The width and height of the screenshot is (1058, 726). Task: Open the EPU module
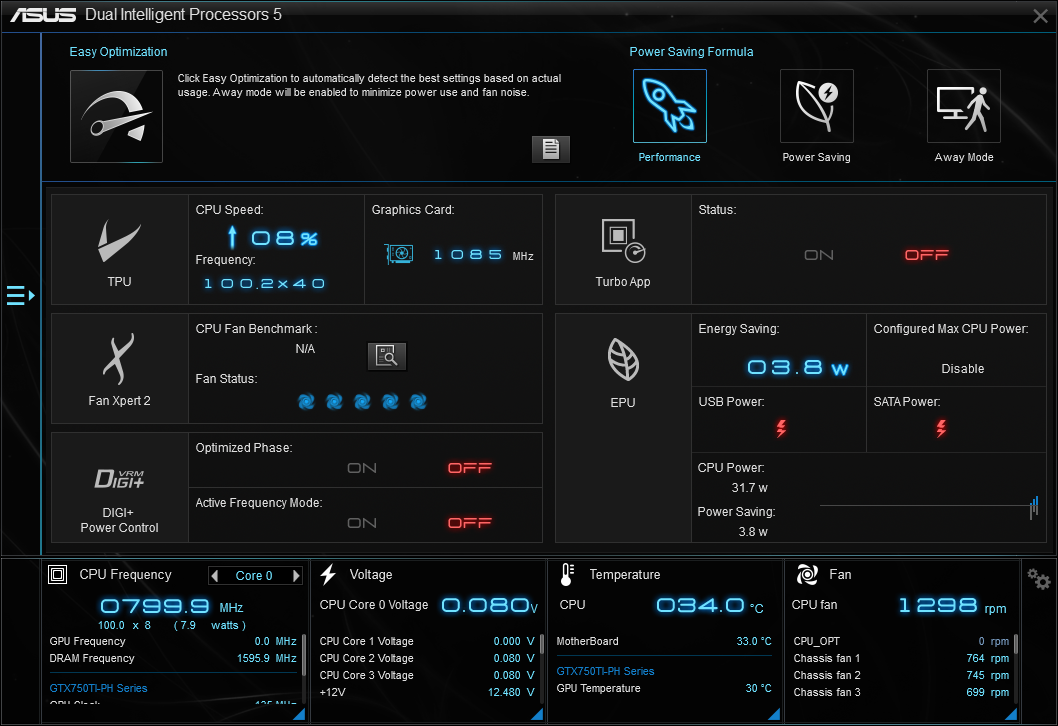(623, 428)
